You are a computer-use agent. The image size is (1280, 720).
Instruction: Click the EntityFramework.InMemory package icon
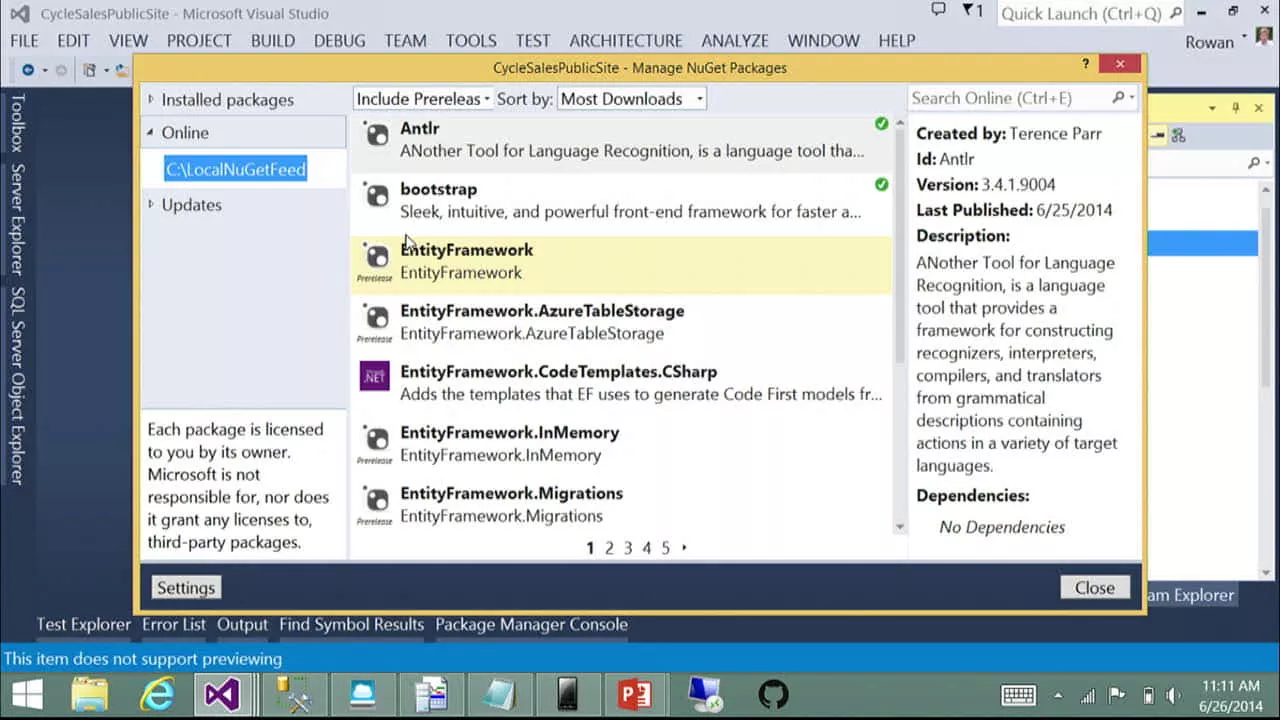coord(375,438)
